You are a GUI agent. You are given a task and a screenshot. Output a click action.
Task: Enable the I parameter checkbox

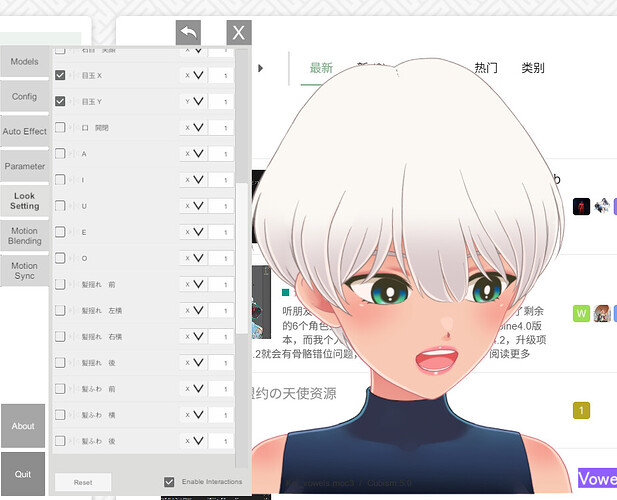tap(60, 180)
